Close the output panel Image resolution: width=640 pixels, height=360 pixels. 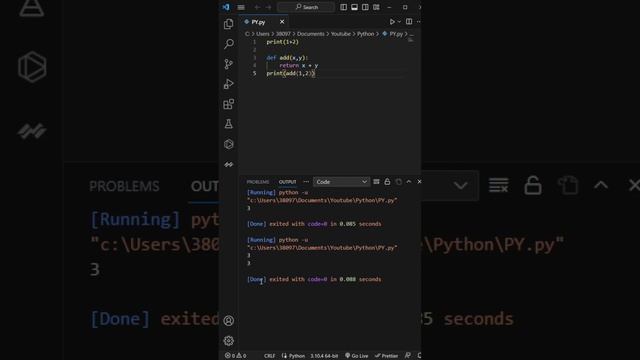[x=419, y=182]
